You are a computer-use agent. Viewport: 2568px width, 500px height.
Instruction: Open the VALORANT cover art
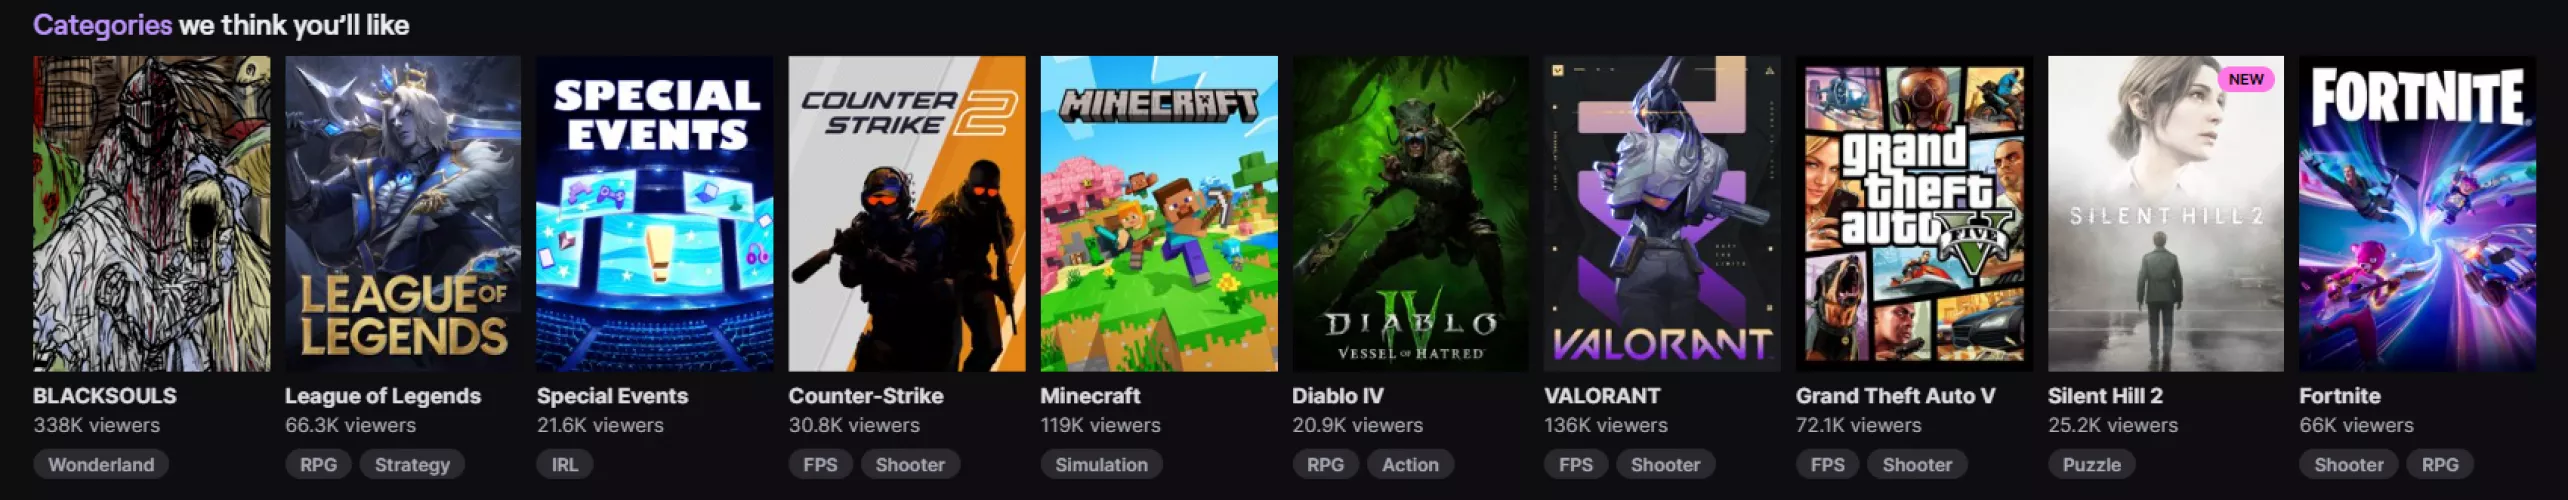point(1662,214)
